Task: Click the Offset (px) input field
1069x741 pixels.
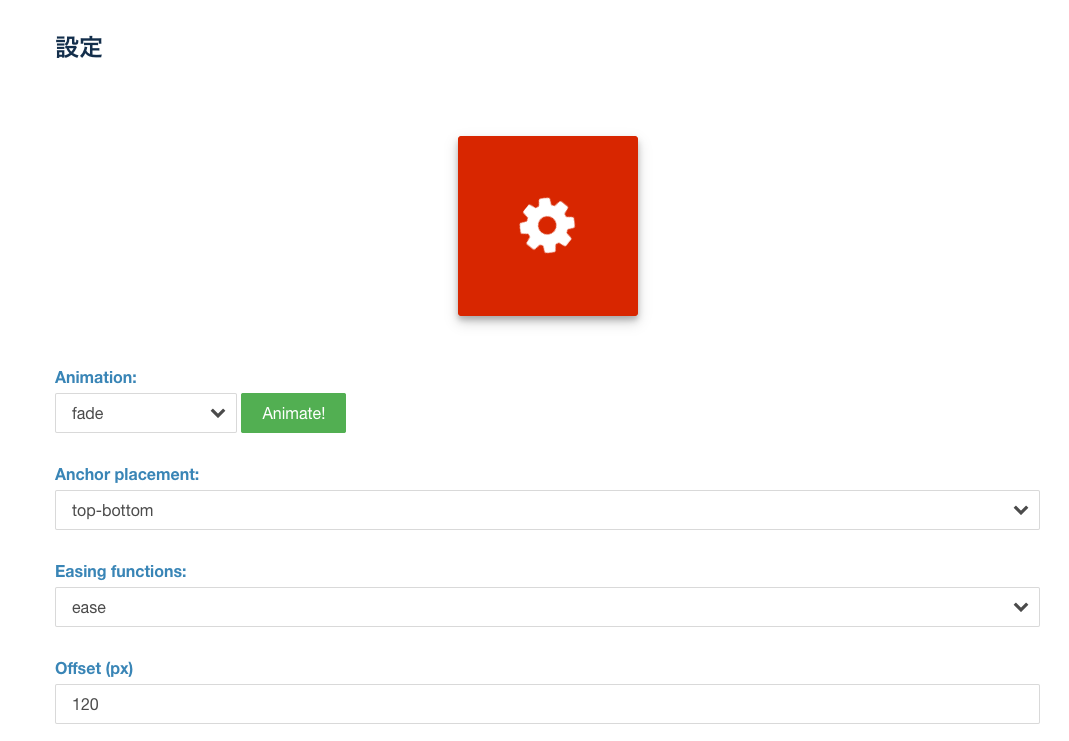Action: click(x=547, y=704)
